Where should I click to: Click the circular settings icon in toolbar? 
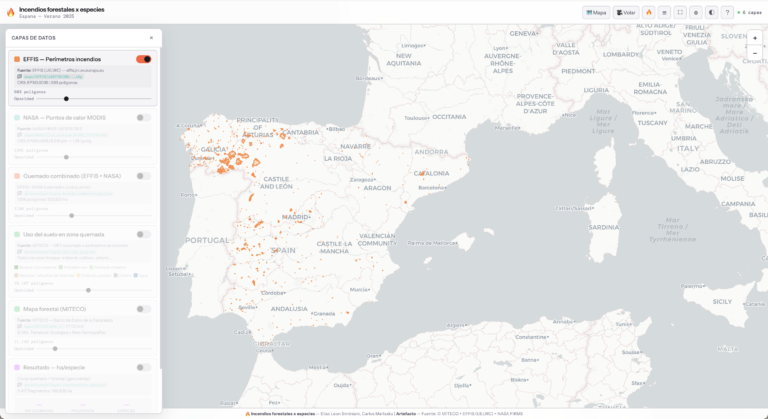click(696, 13)
